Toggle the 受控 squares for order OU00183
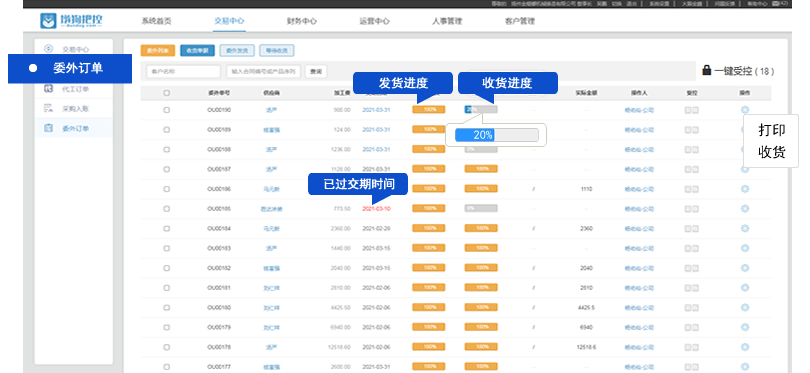Viewport: 810px width, 373px height. (691, 248)
